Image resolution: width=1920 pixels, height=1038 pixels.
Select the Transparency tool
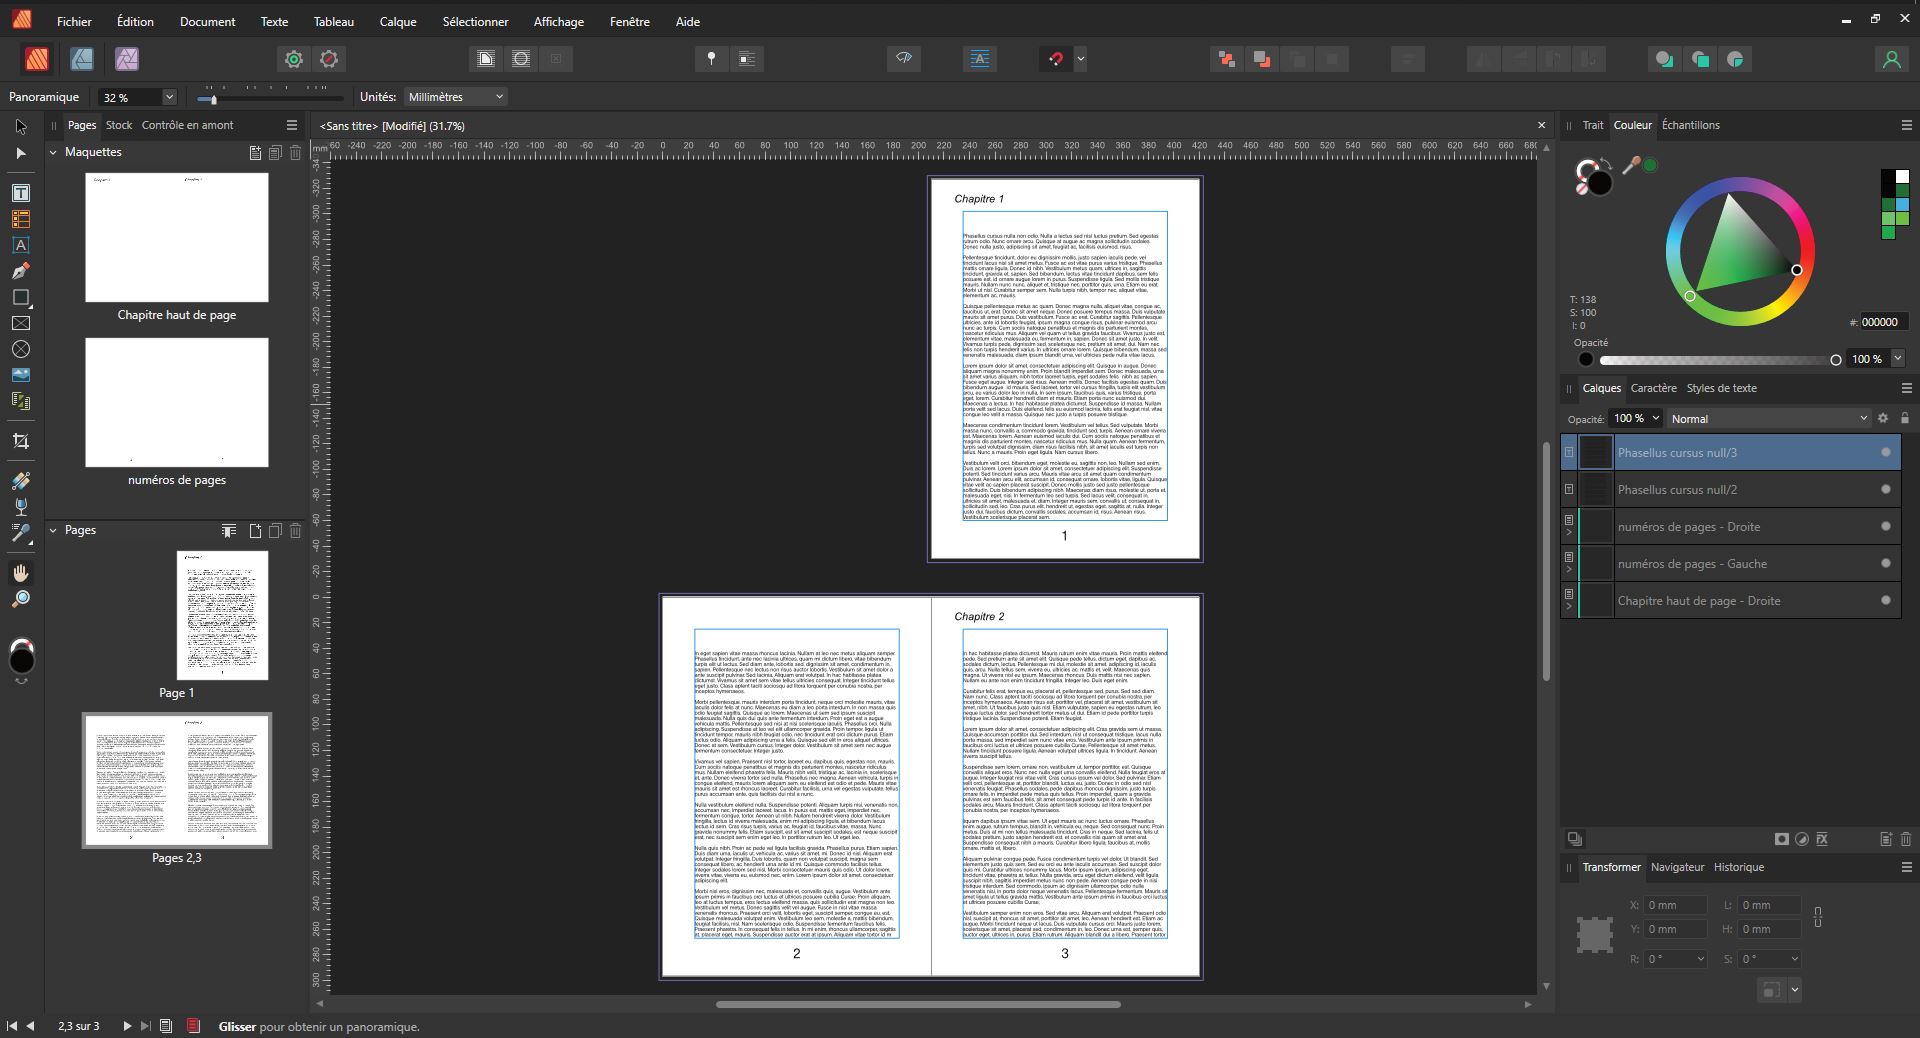(21, 507)
